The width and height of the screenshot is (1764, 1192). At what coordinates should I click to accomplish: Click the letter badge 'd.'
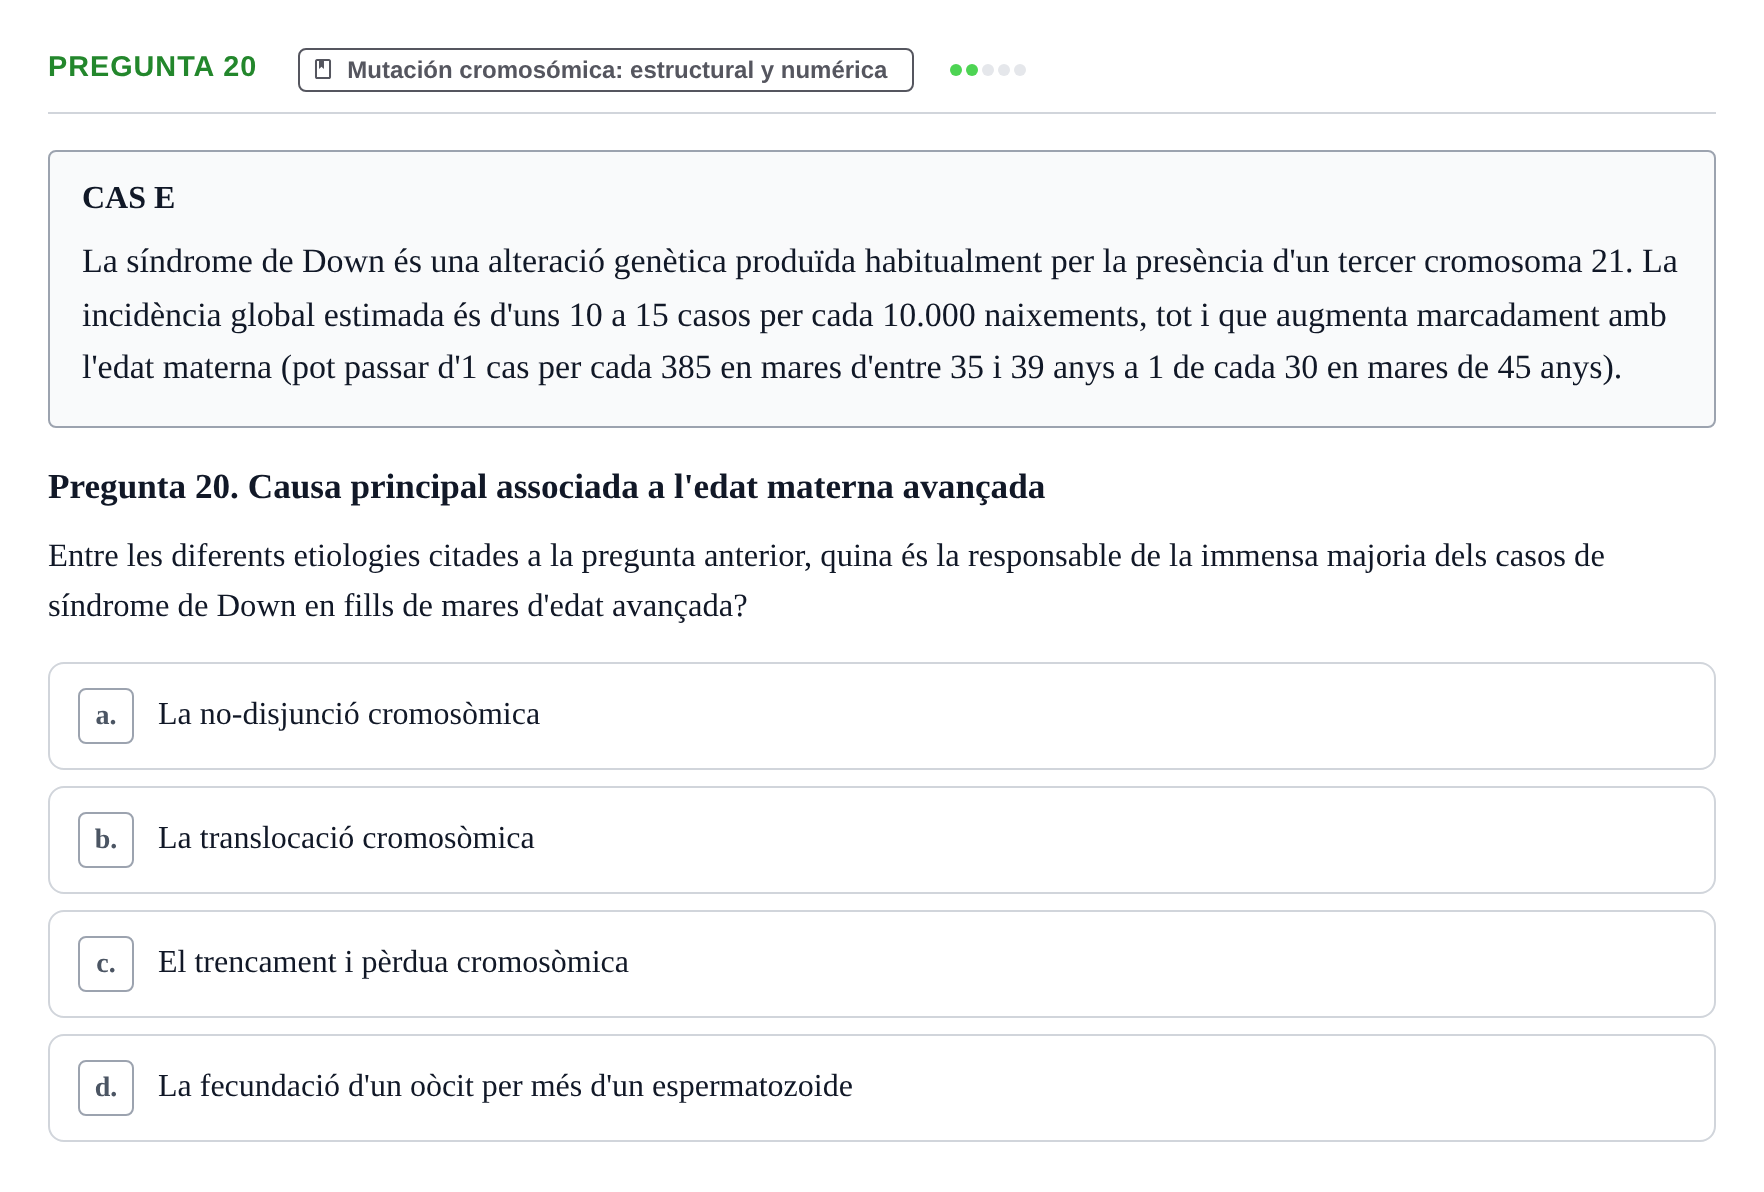click(106, 1088)
